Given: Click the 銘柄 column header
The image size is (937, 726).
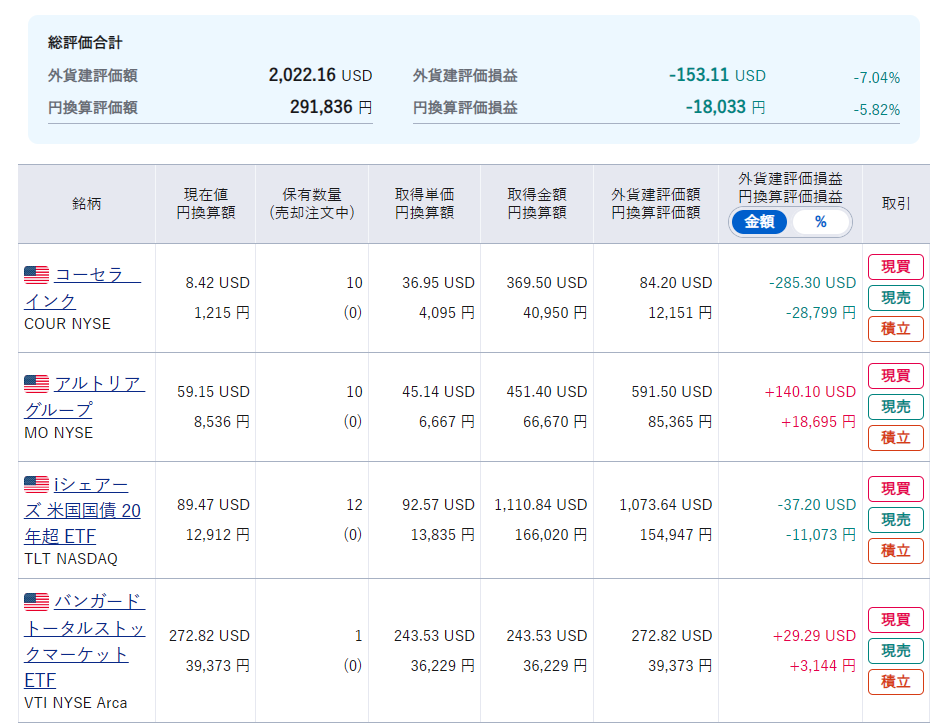Looking at the screenshot, I should (87, 204).
